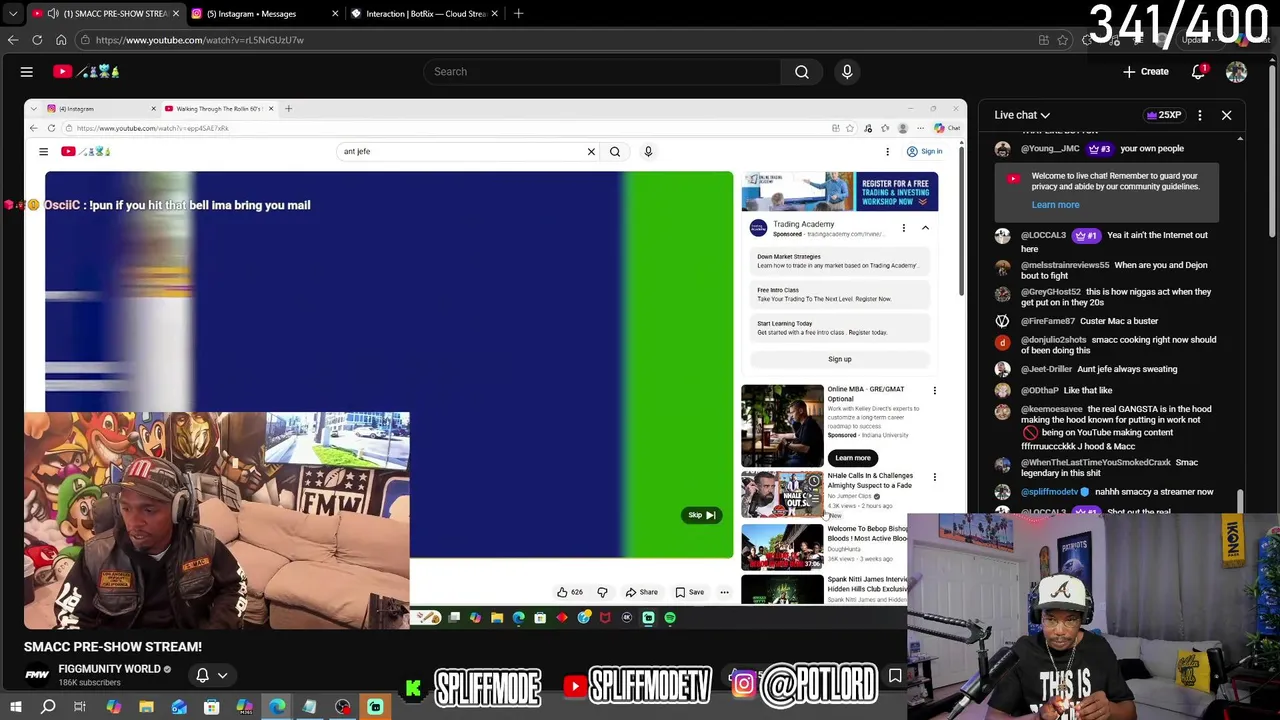Open the YouTube guide hamburger menu
The width and height of the screenshot is (1280, 720).
pos(27,71)
